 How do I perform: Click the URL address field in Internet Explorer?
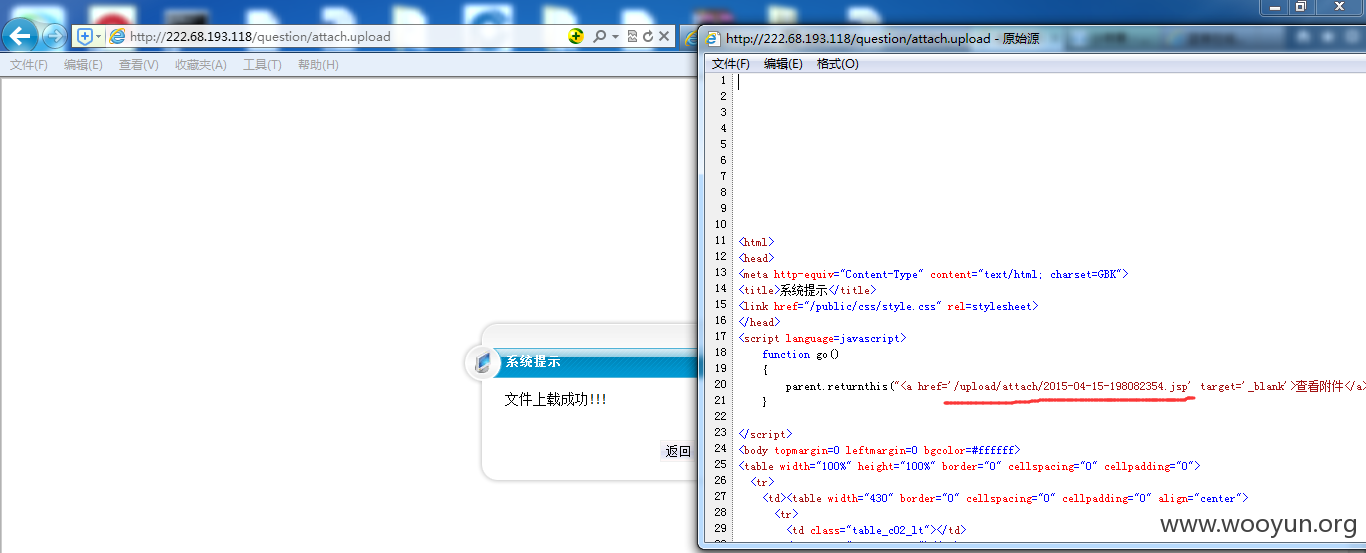(340, 36)
